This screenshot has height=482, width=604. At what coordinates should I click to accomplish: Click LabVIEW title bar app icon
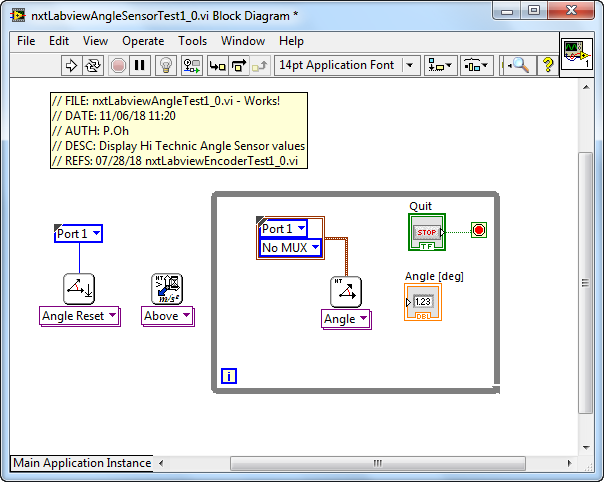pos(18,15)
